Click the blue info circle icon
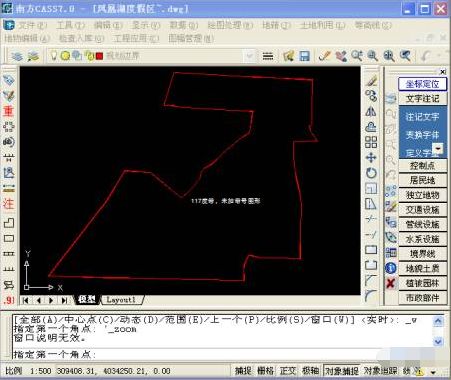 tap(391, 268)
